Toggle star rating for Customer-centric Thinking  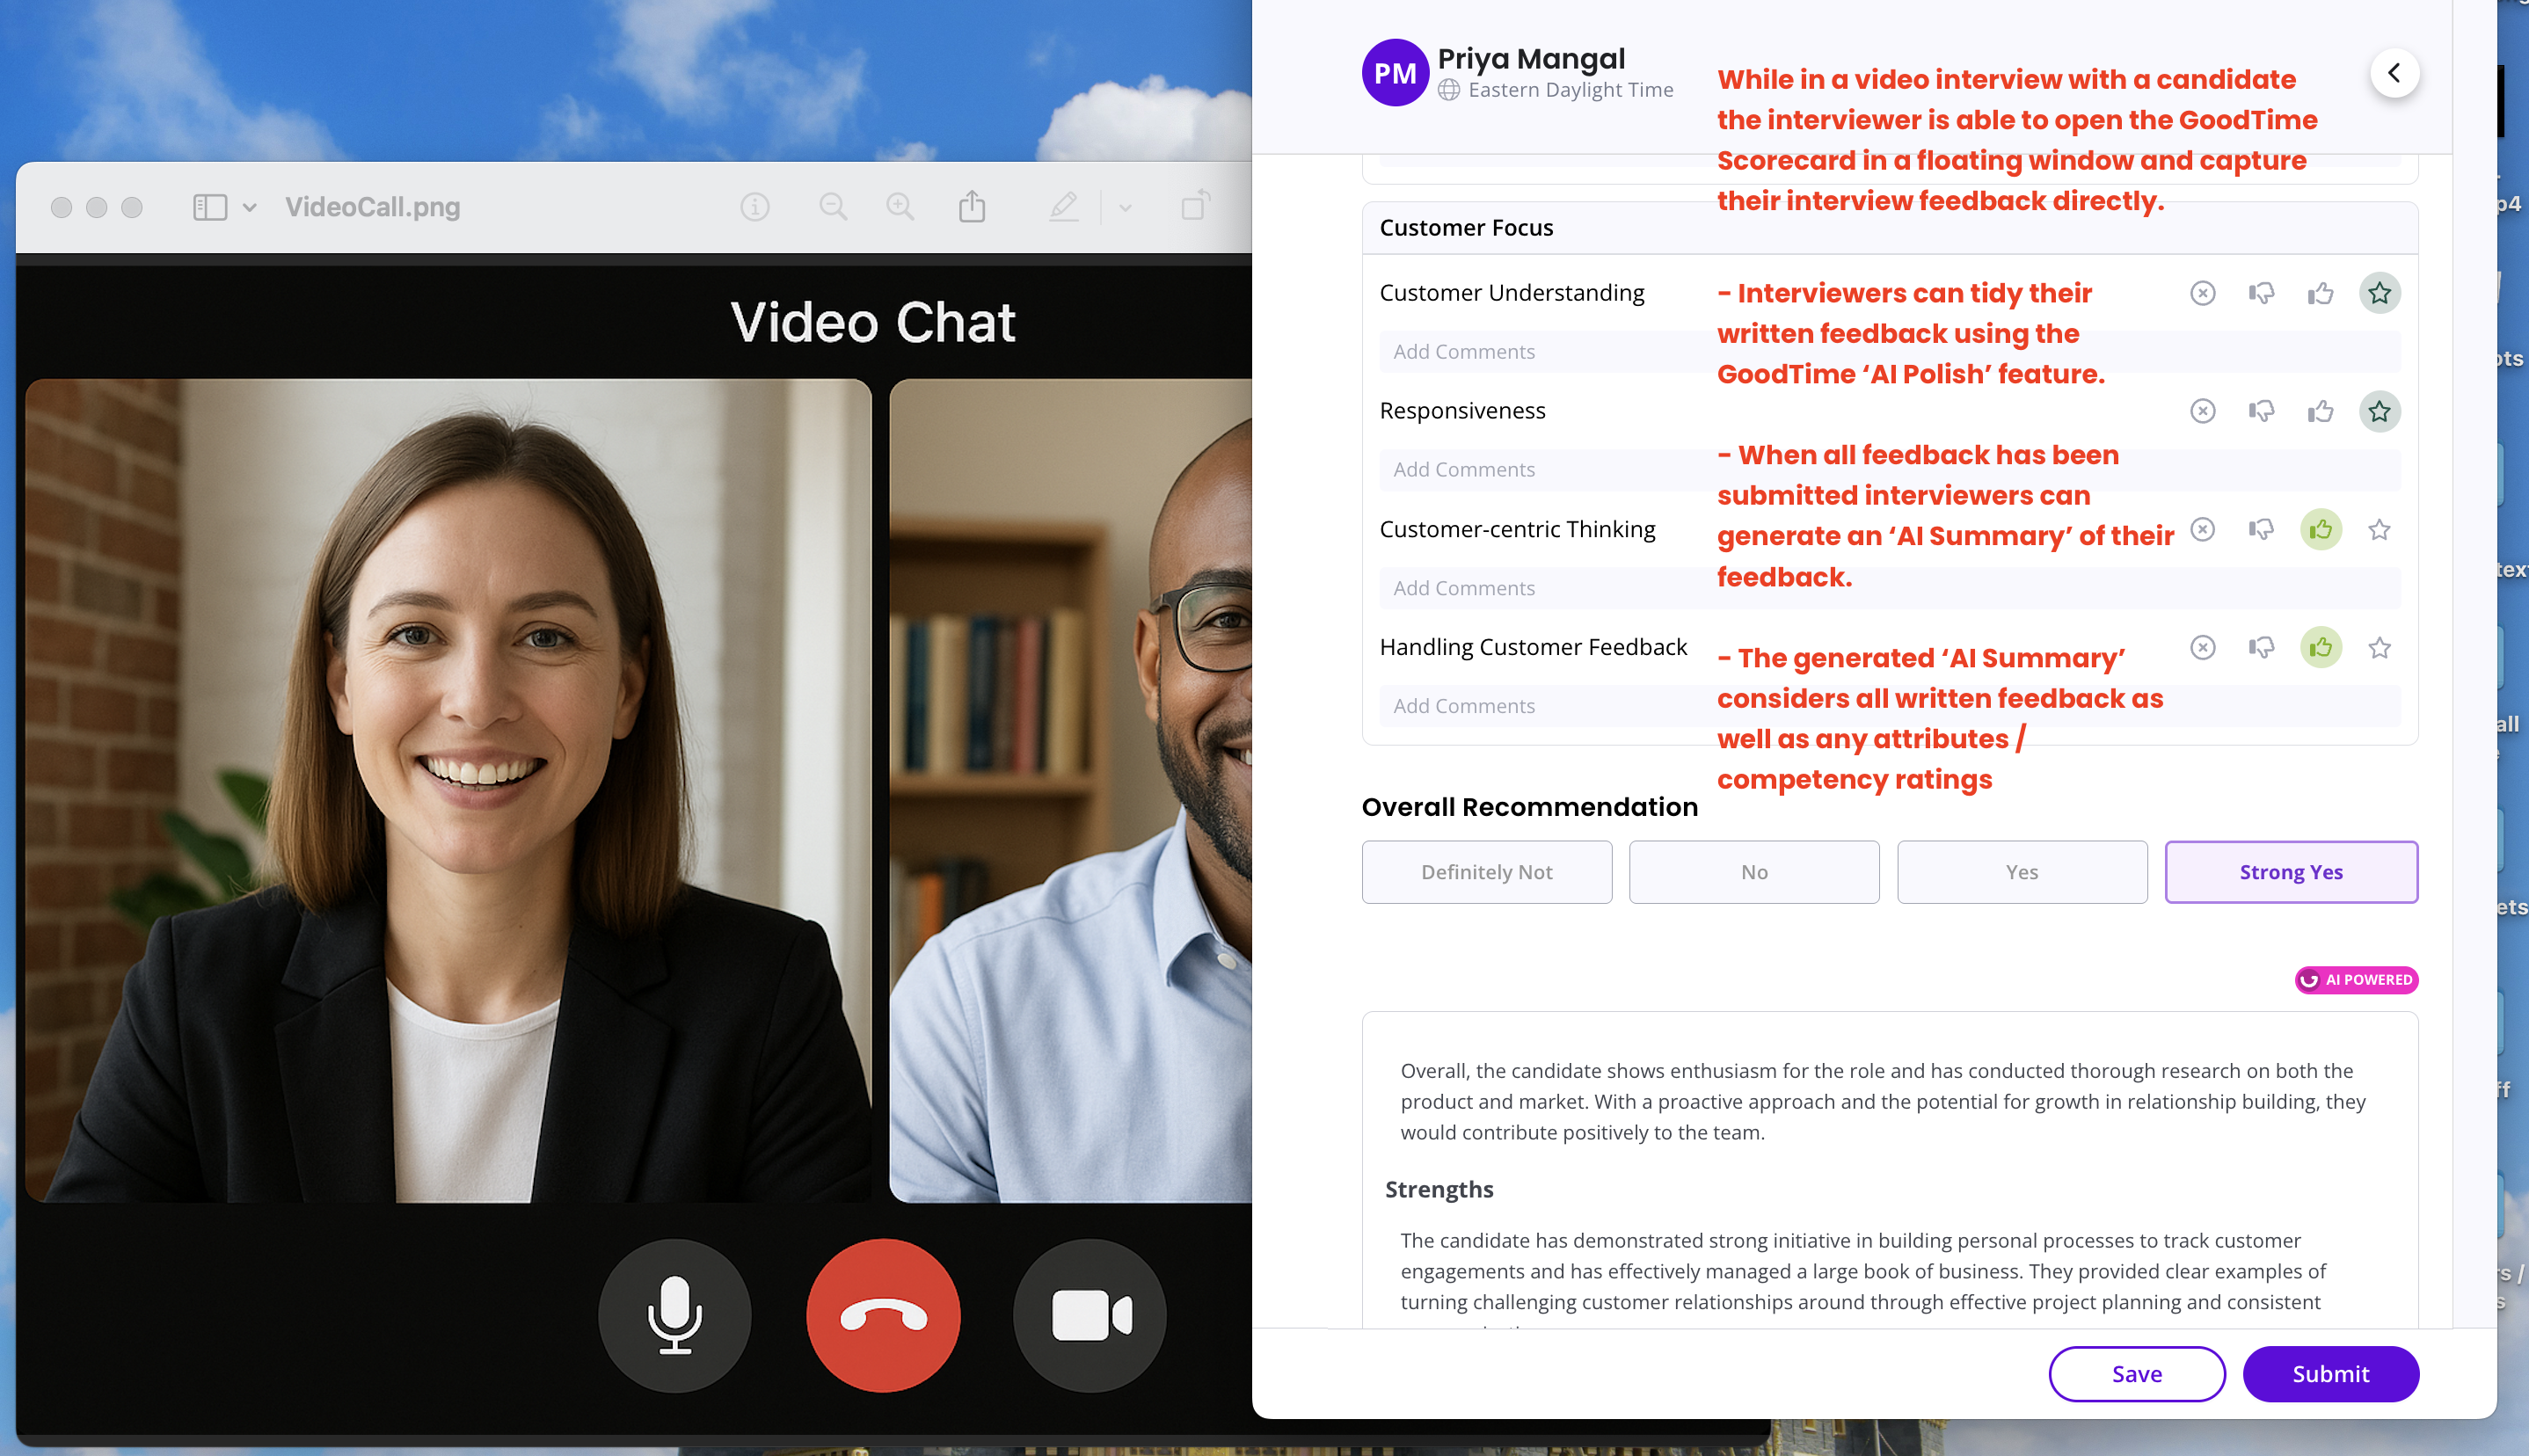[x=2379, y=529]
